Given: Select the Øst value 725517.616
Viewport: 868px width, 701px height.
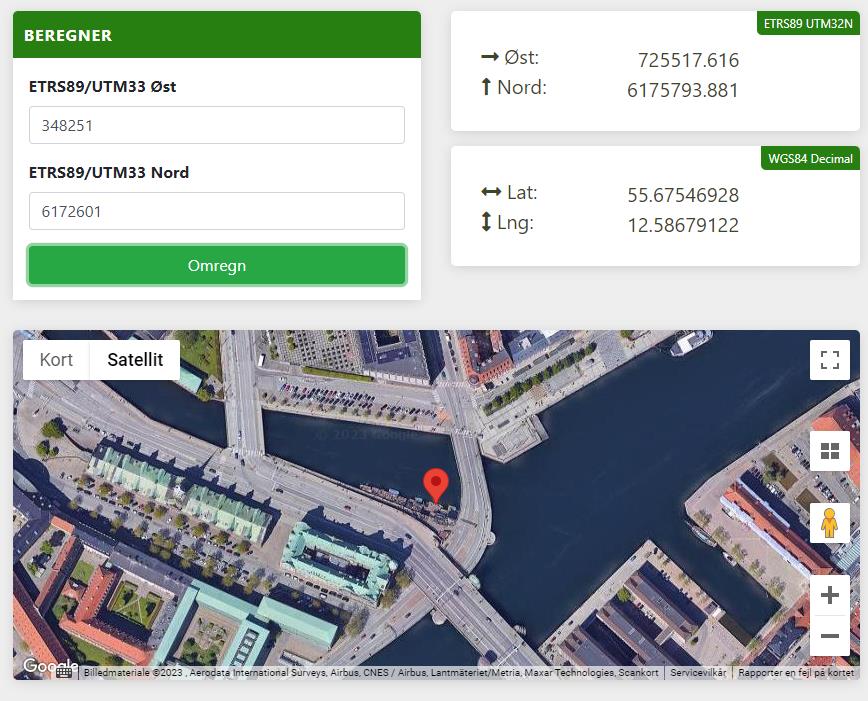Looking at the screenshot, I should [688, 60].
